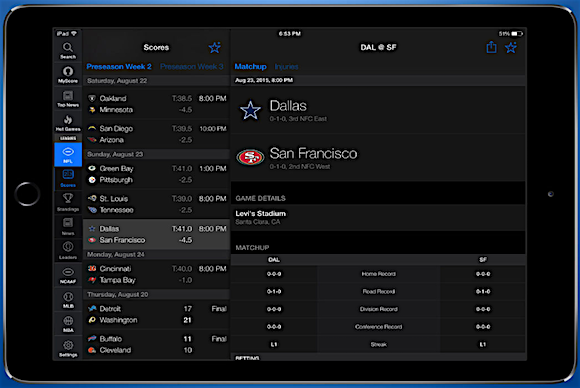The width and height of the screenshot is (580, 388).
Task: Open Top News sidebar icon
Action: pos(68,99)
